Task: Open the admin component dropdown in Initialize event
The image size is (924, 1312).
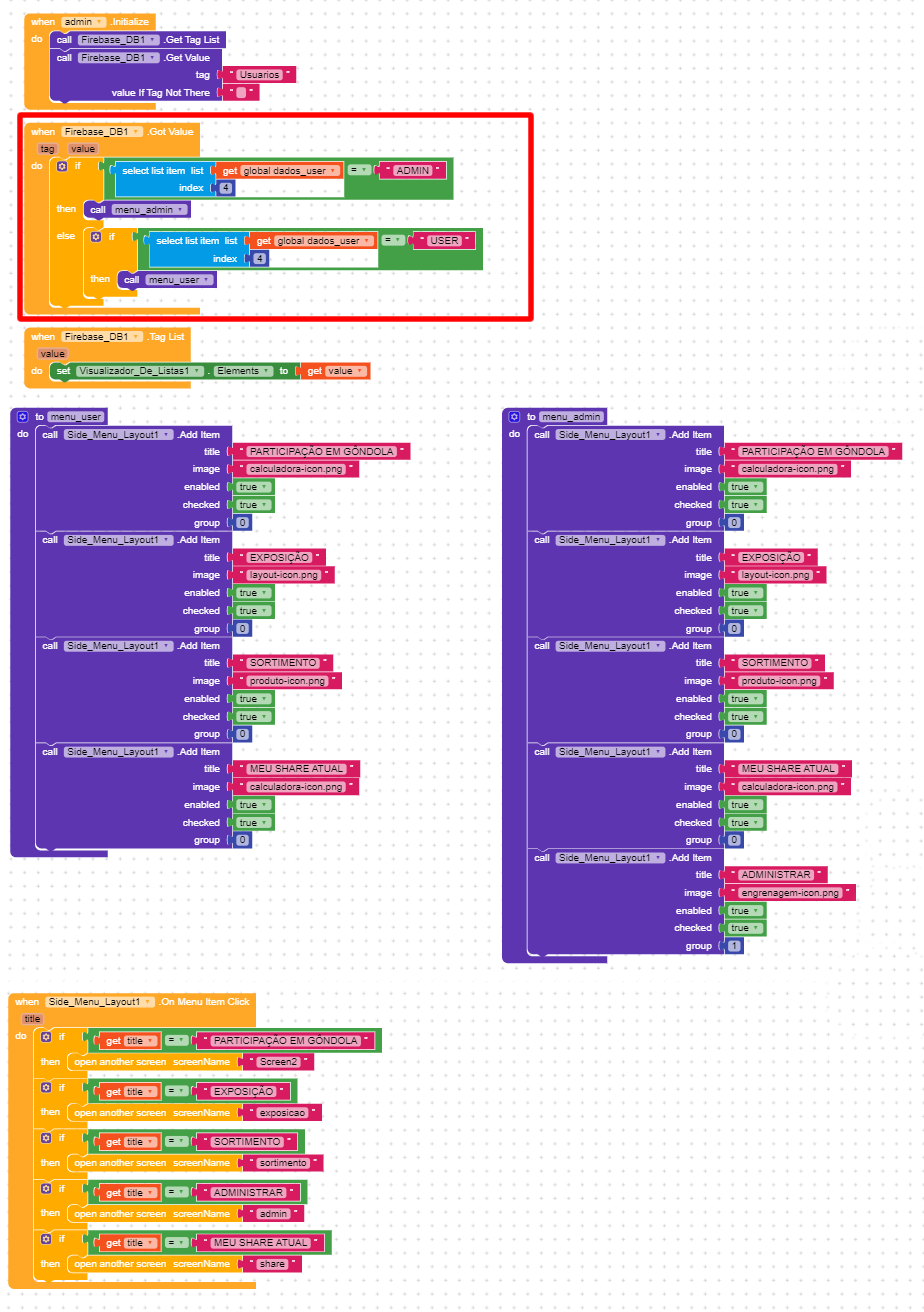Action: [x=84, y=22]
